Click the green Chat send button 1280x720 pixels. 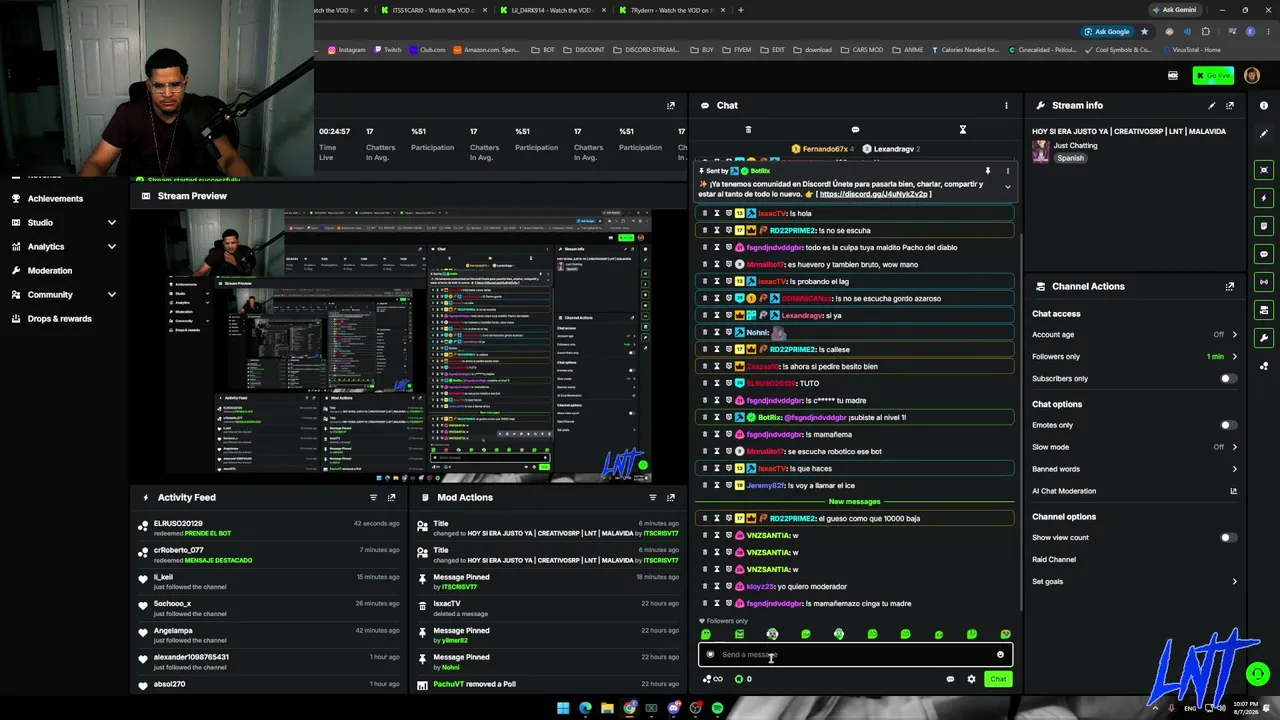[998, 679]
